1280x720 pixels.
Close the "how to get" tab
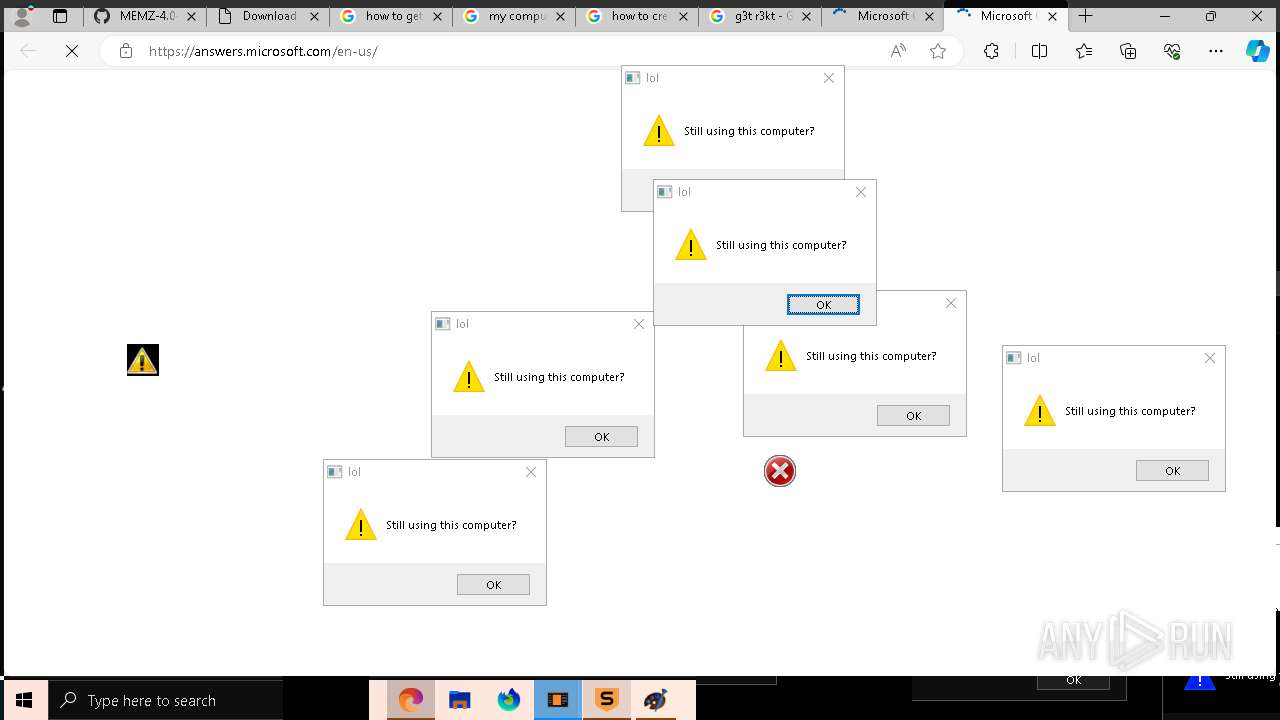[x=437, y=16]
